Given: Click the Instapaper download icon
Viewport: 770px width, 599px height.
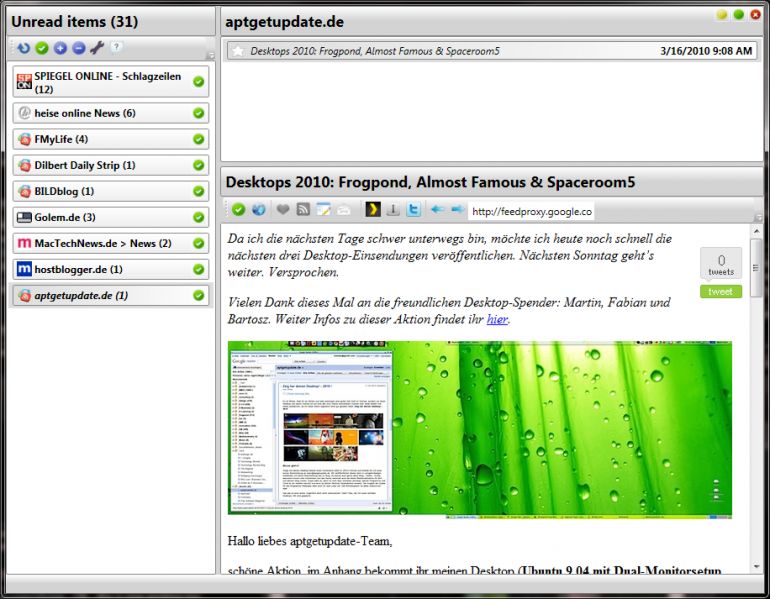Looking at the screenshot, I should point(393,210).
